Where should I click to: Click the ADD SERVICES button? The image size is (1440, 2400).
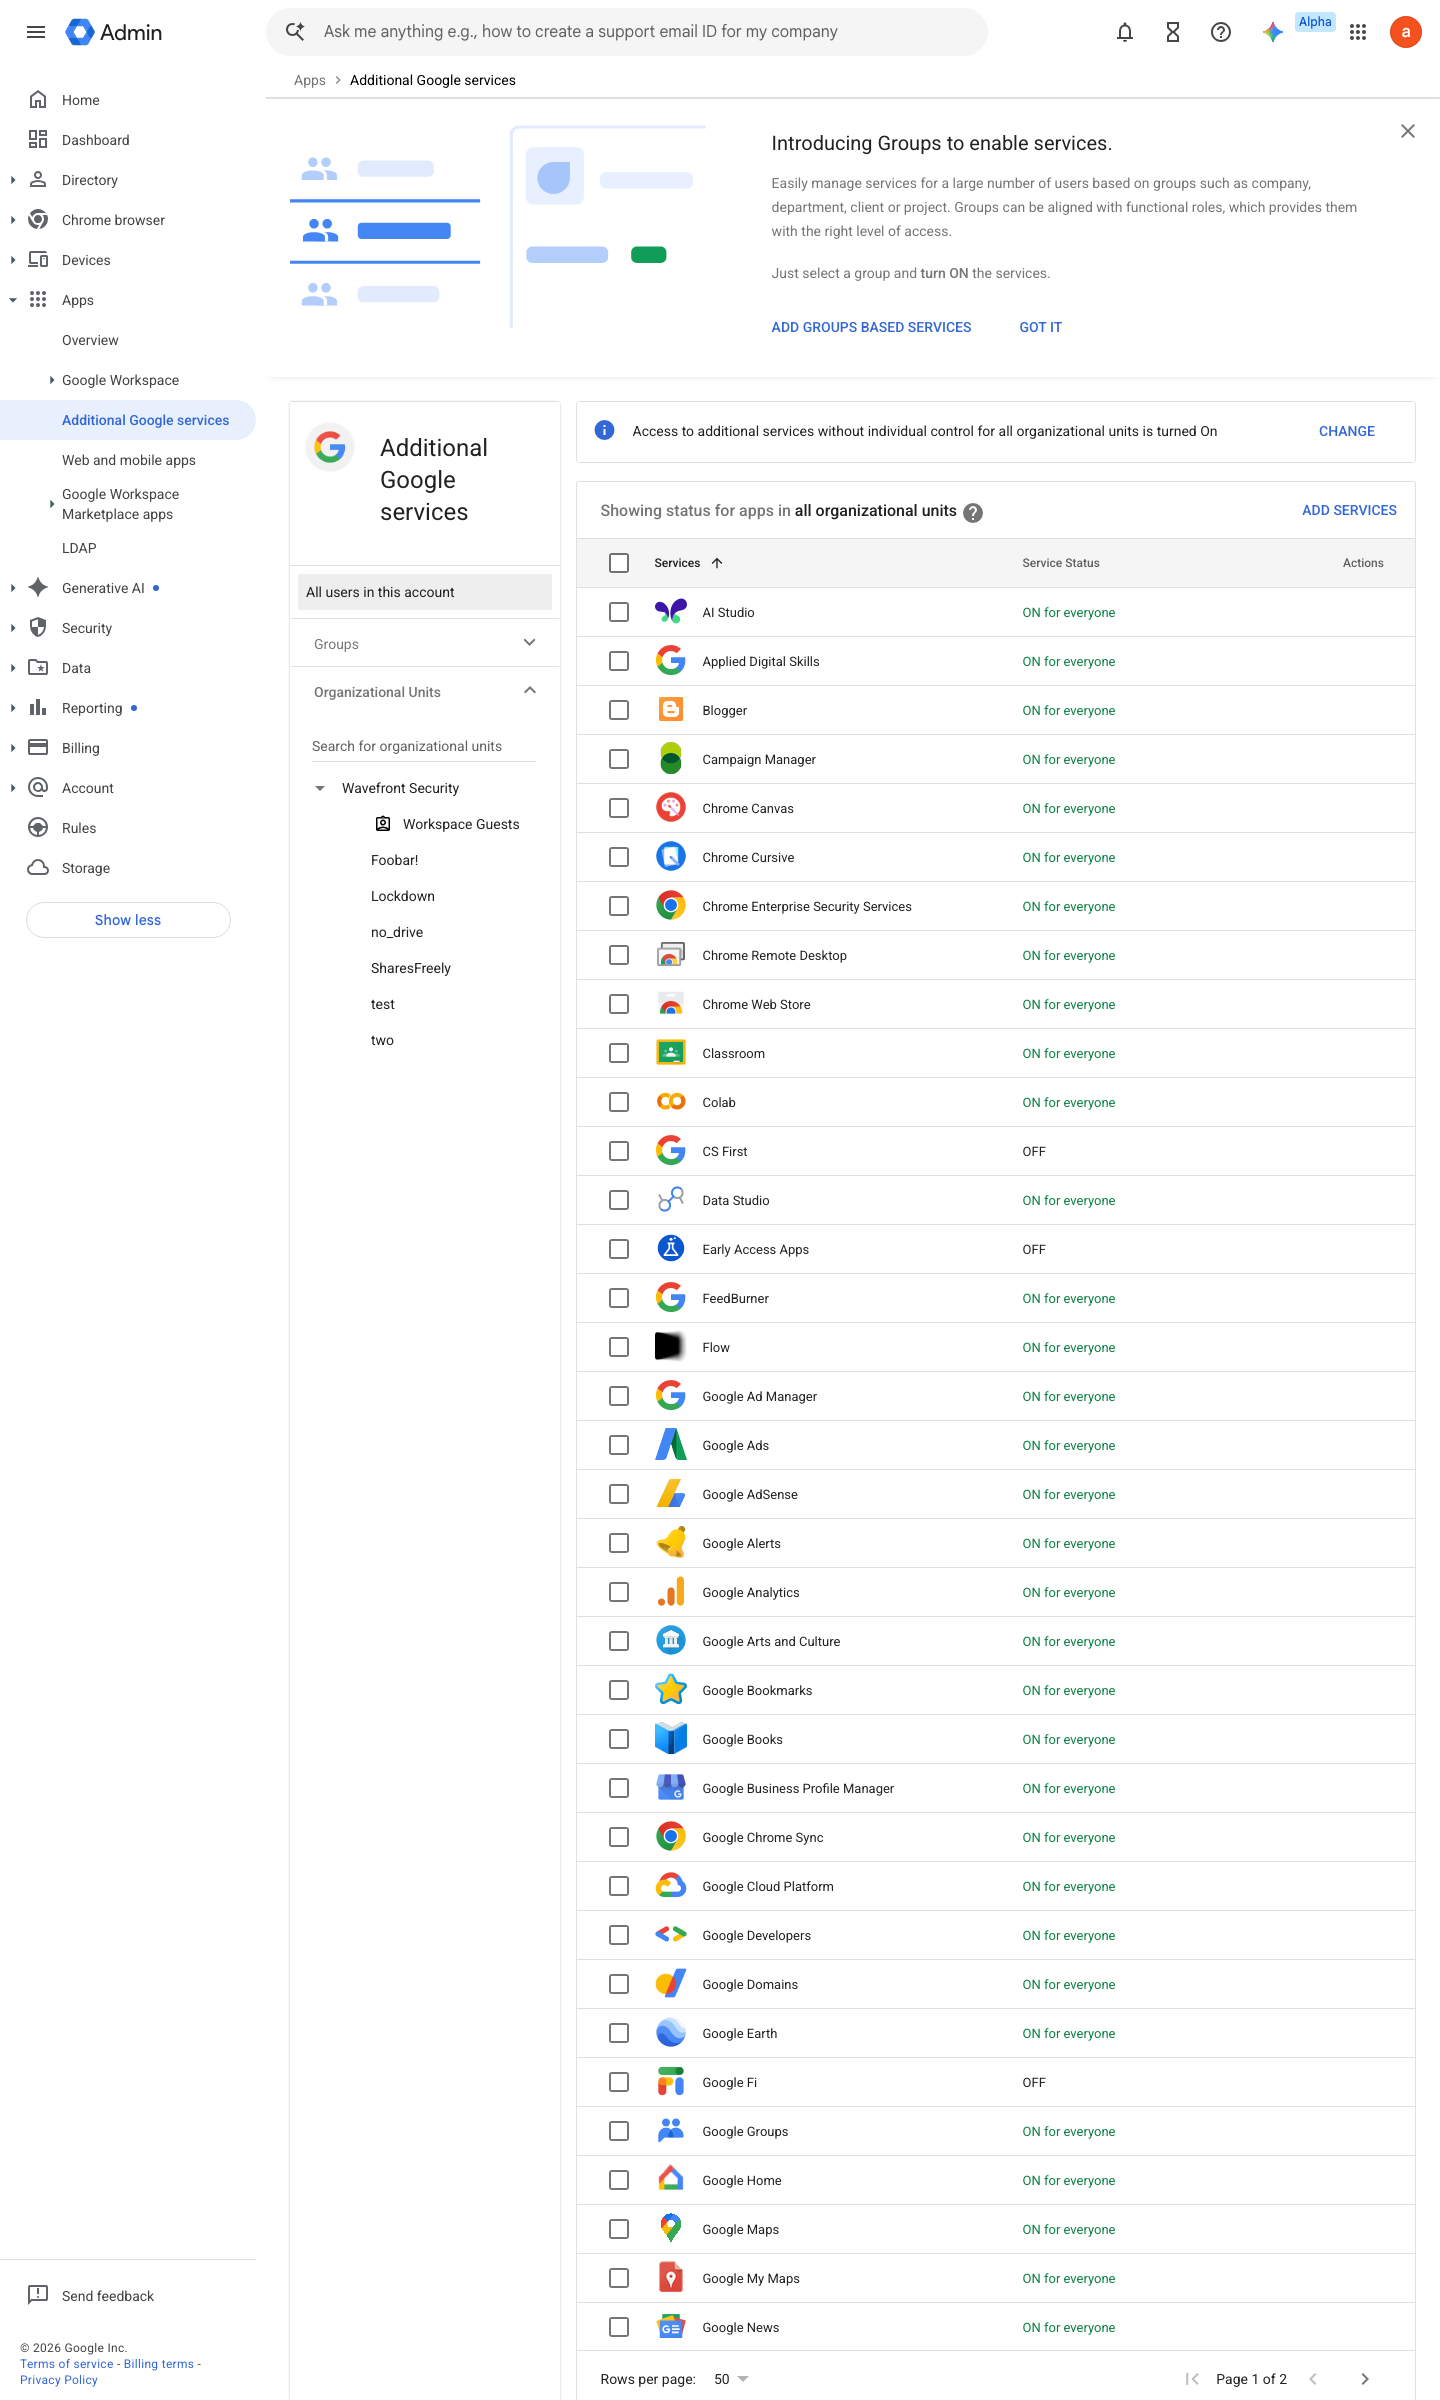(x=1349, y=510)
